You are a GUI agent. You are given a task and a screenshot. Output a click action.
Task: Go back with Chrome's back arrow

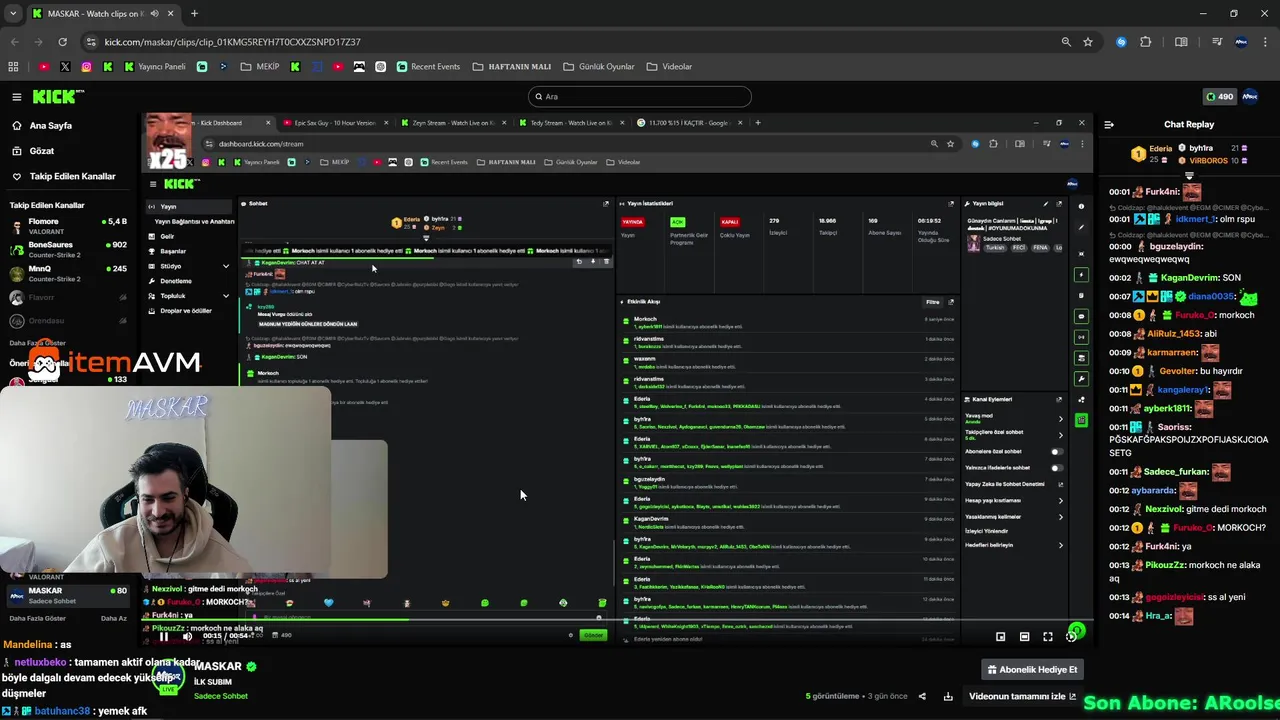14,42
